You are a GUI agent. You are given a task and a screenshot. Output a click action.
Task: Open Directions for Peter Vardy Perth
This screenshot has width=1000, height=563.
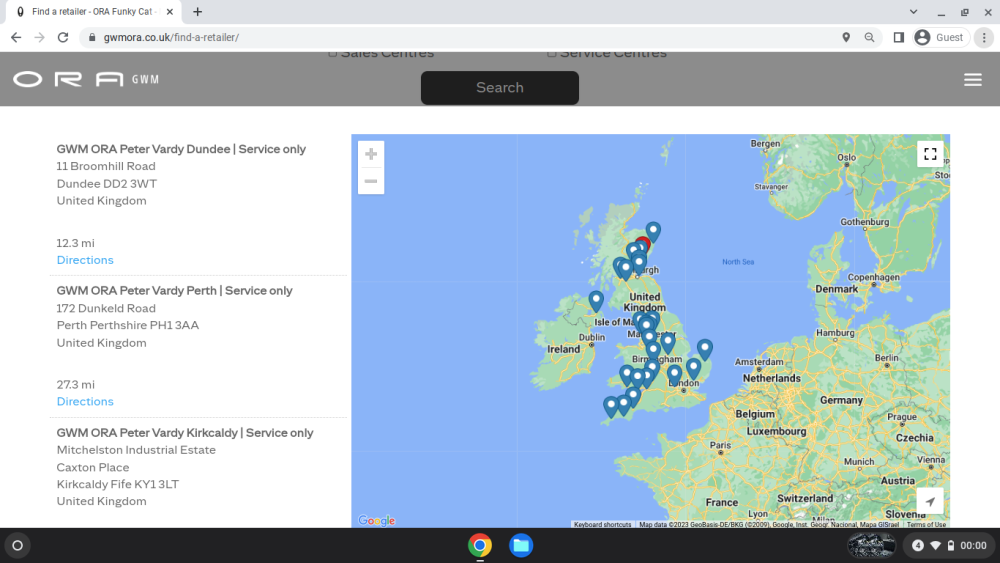pos(85,401)
